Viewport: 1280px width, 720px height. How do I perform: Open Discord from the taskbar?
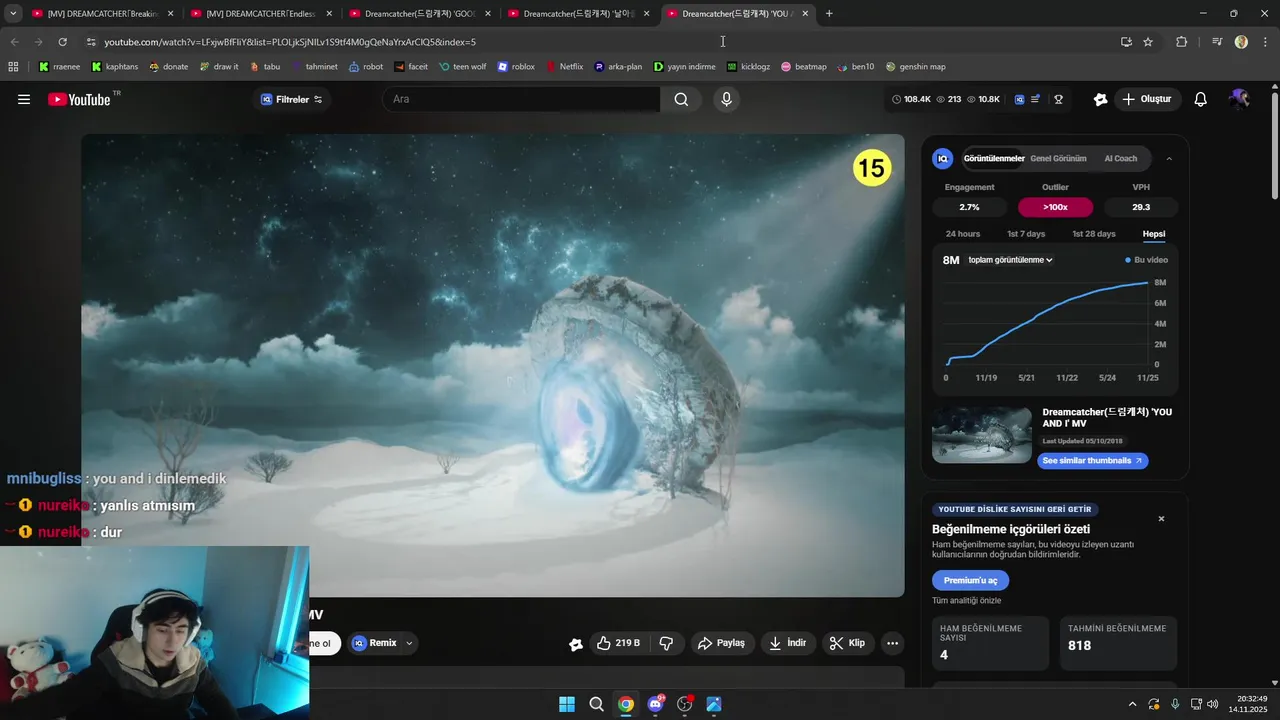coord(655,704)
